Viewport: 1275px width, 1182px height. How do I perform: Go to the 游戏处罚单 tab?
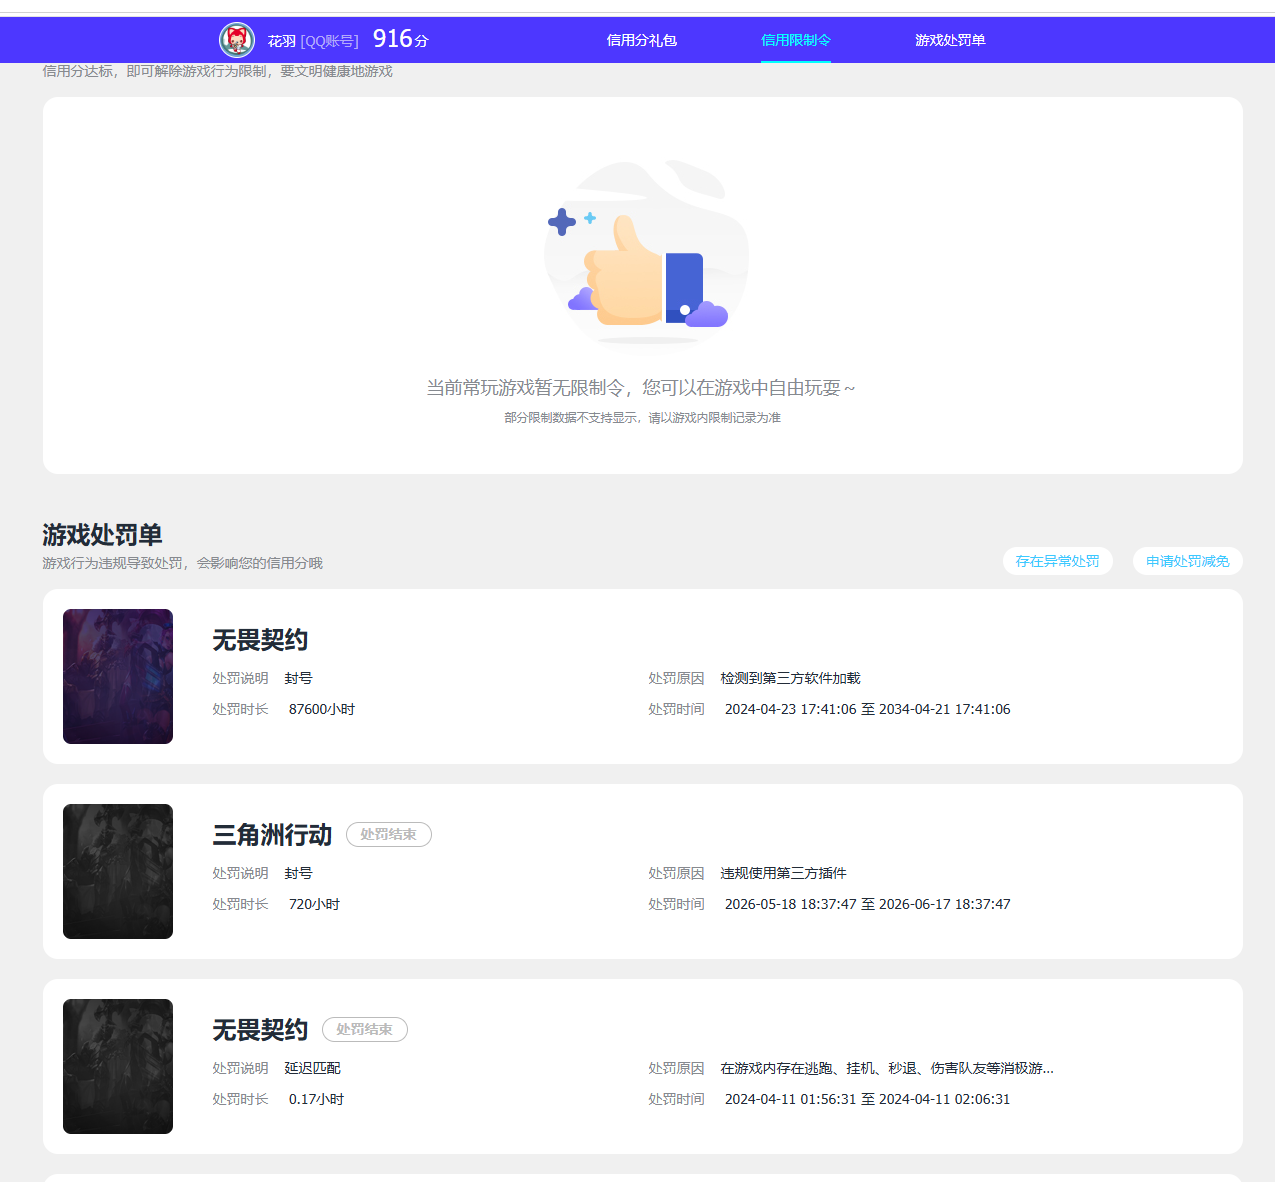[x=950, y=40]
